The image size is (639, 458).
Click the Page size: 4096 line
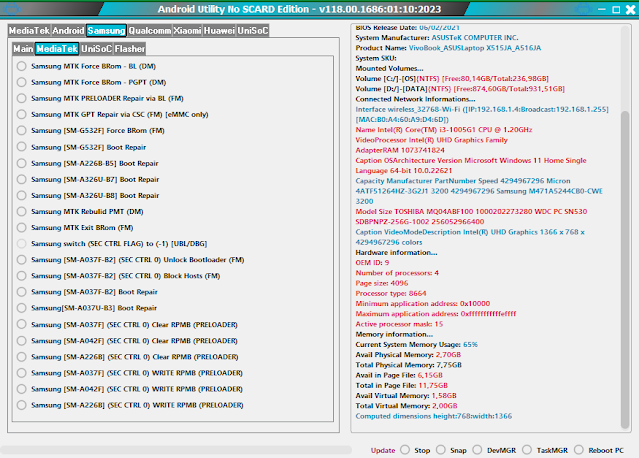382,283
